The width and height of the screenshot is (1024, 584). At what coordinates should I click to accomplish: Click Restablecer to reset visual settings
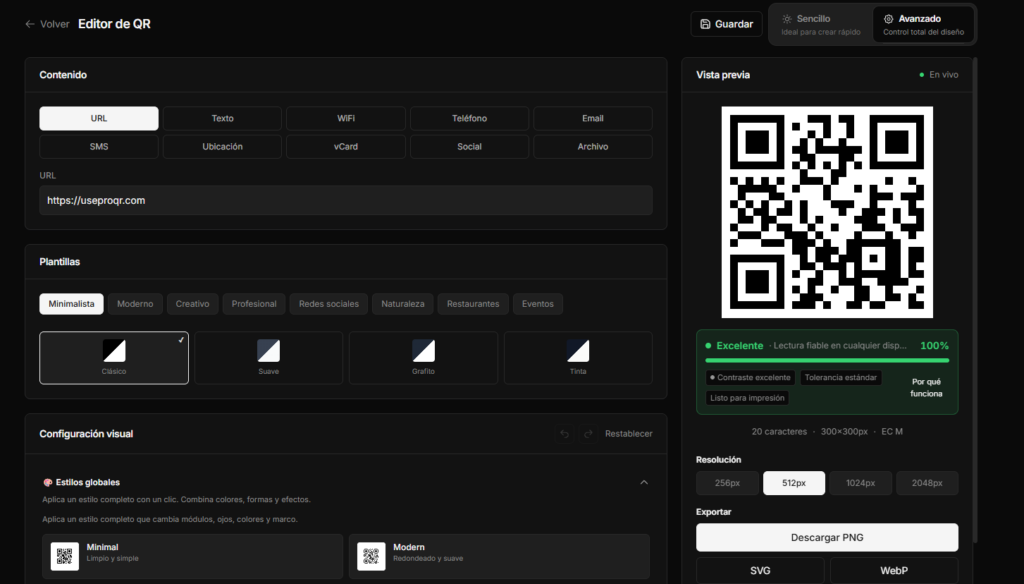coord(628,434)
